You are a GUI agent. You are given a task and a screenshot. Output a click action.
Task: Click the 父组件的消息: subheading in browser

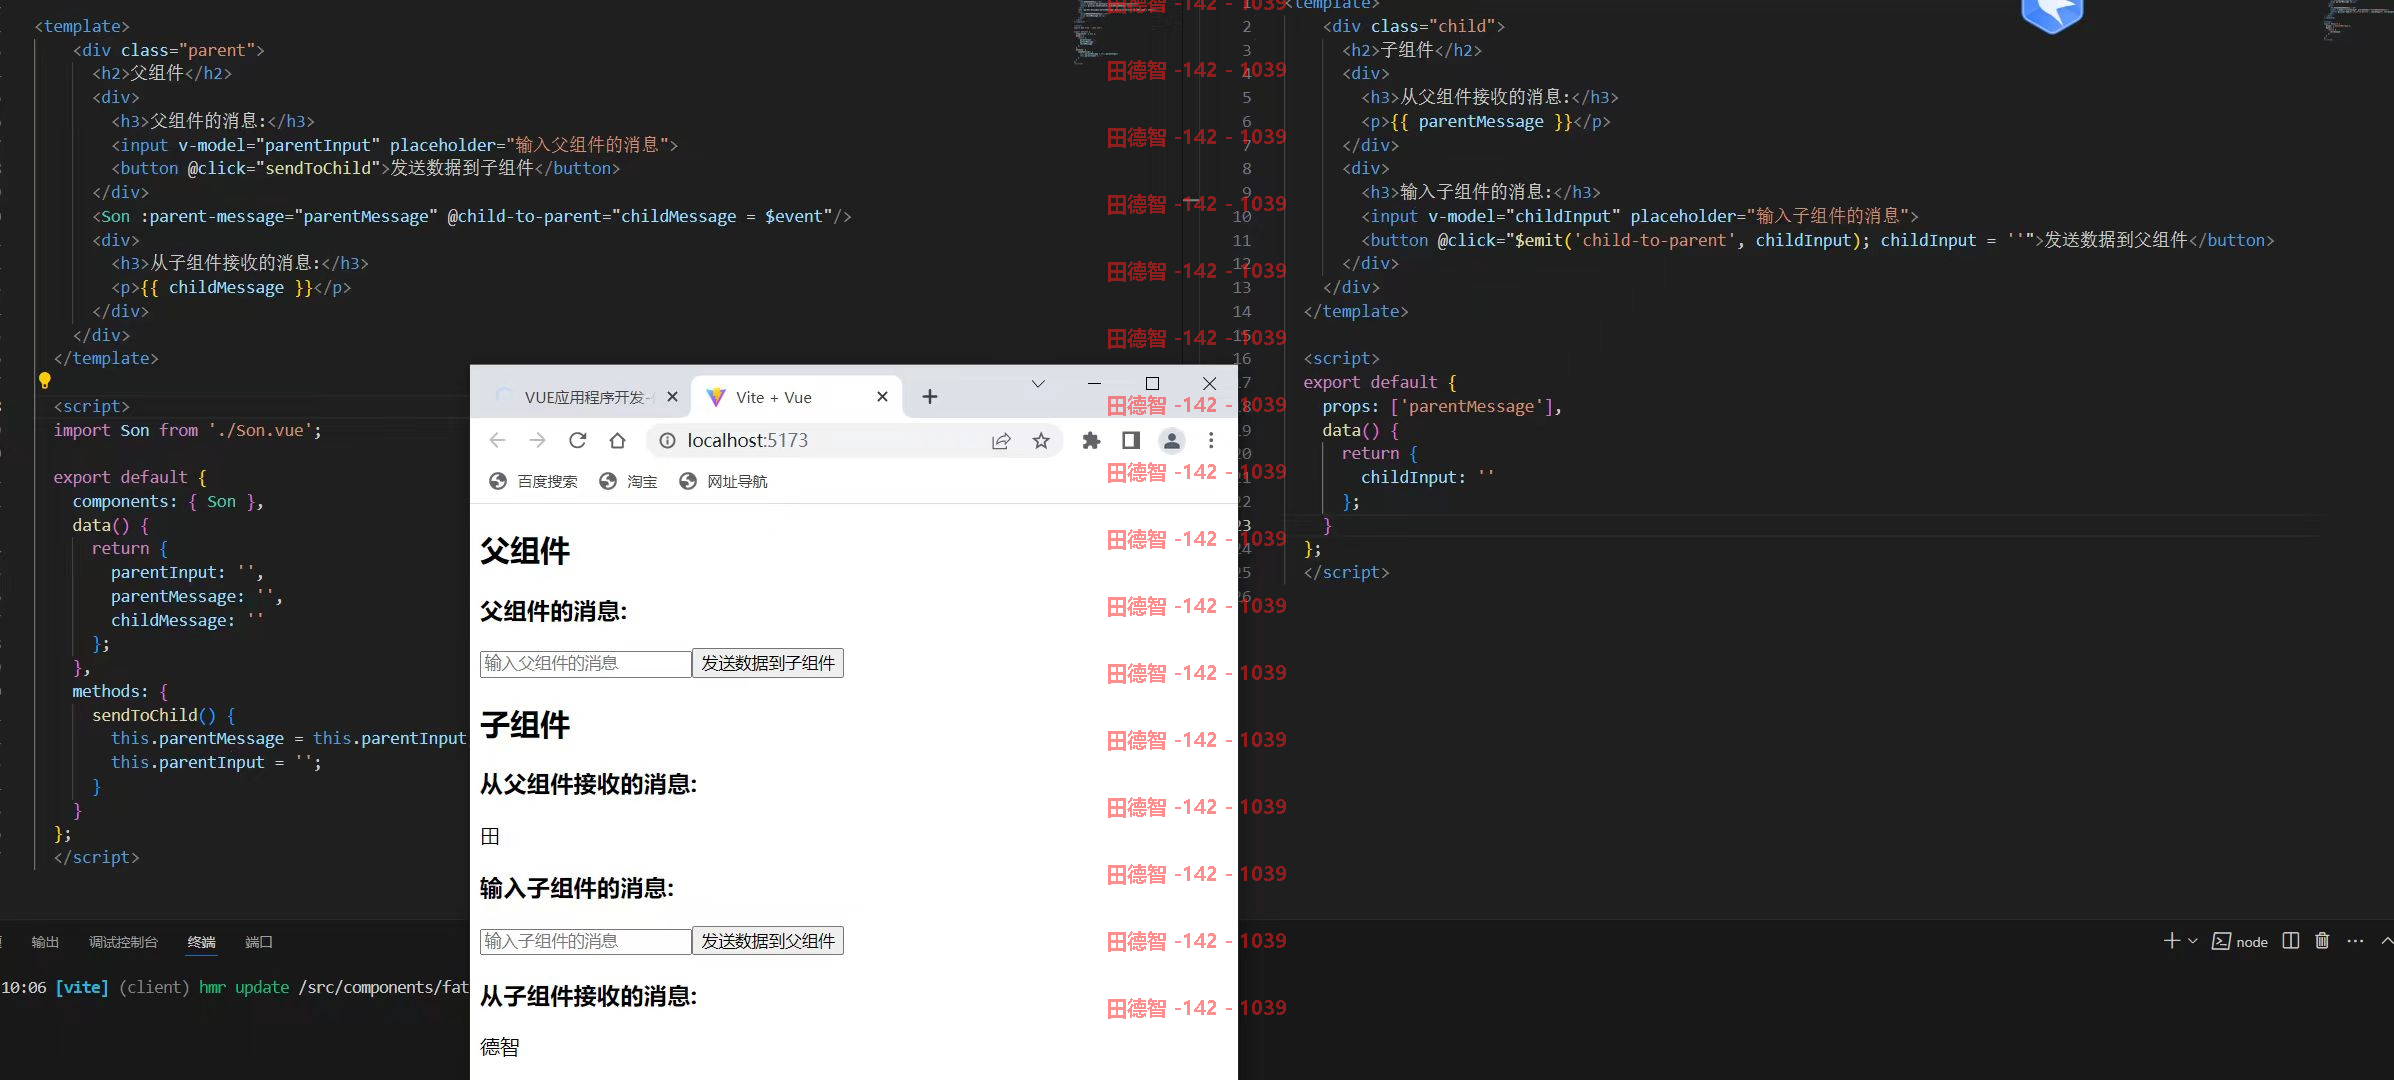click(x=553, y=611)
